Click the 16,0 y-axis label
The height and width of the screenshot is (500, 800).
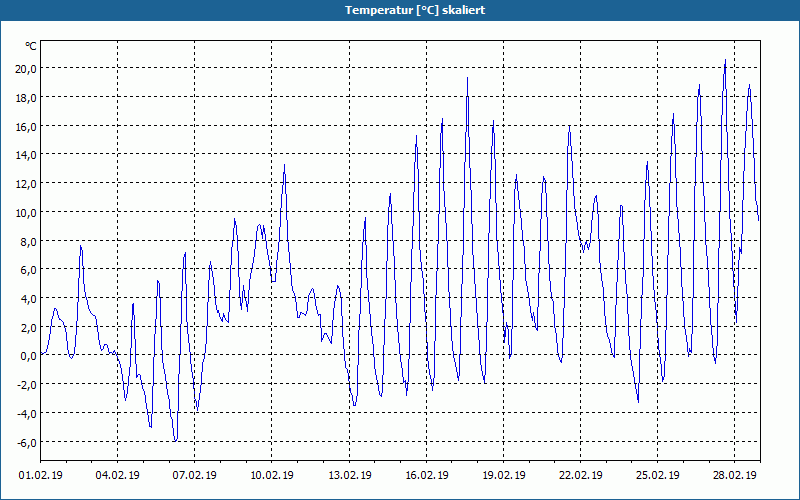(x=26, y=126)
